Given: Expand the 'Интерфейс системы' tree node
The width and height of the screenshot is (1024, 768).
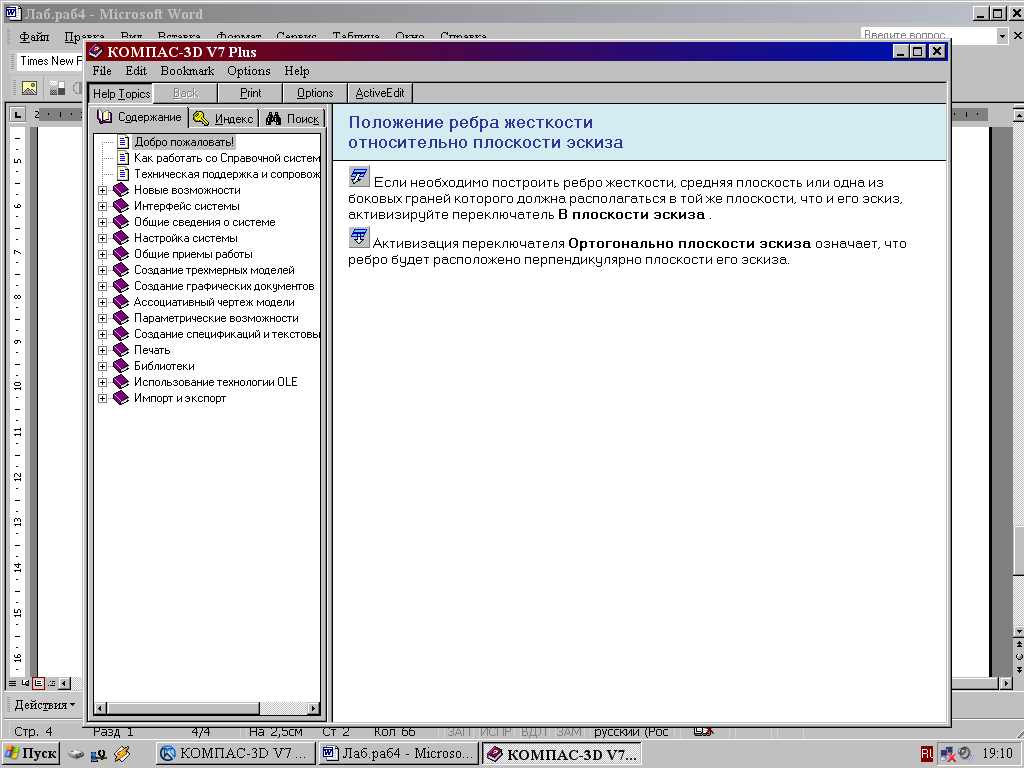Looking at the screenshot, I should [103, 206].
